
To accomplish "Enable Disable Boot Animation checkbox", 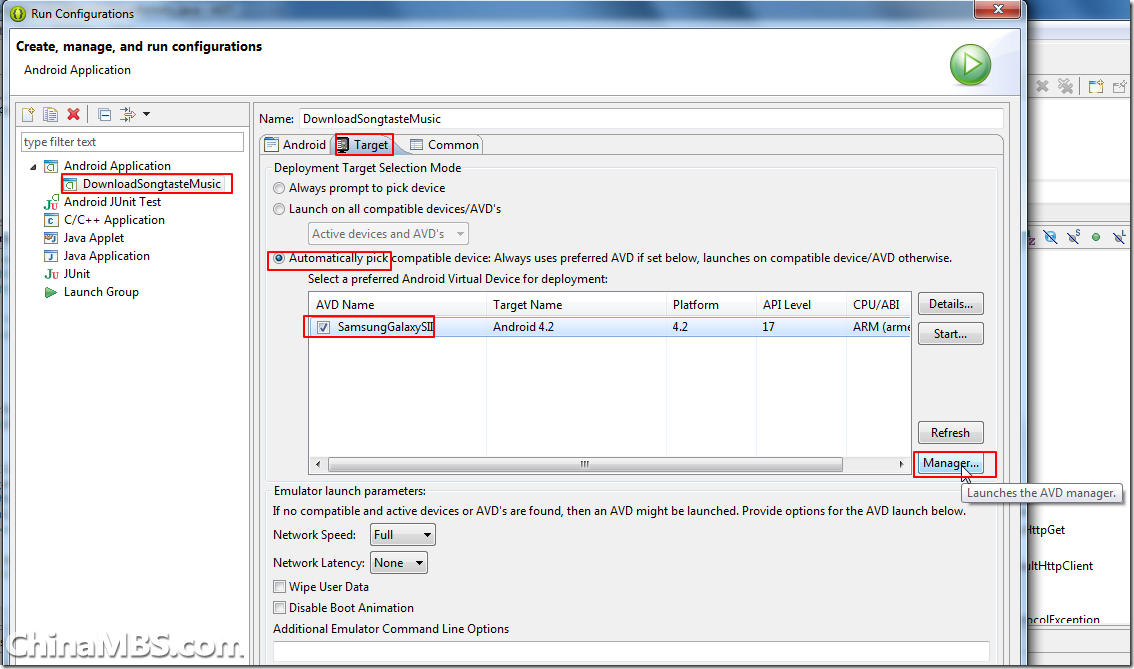I will click(x=279, y=608).
